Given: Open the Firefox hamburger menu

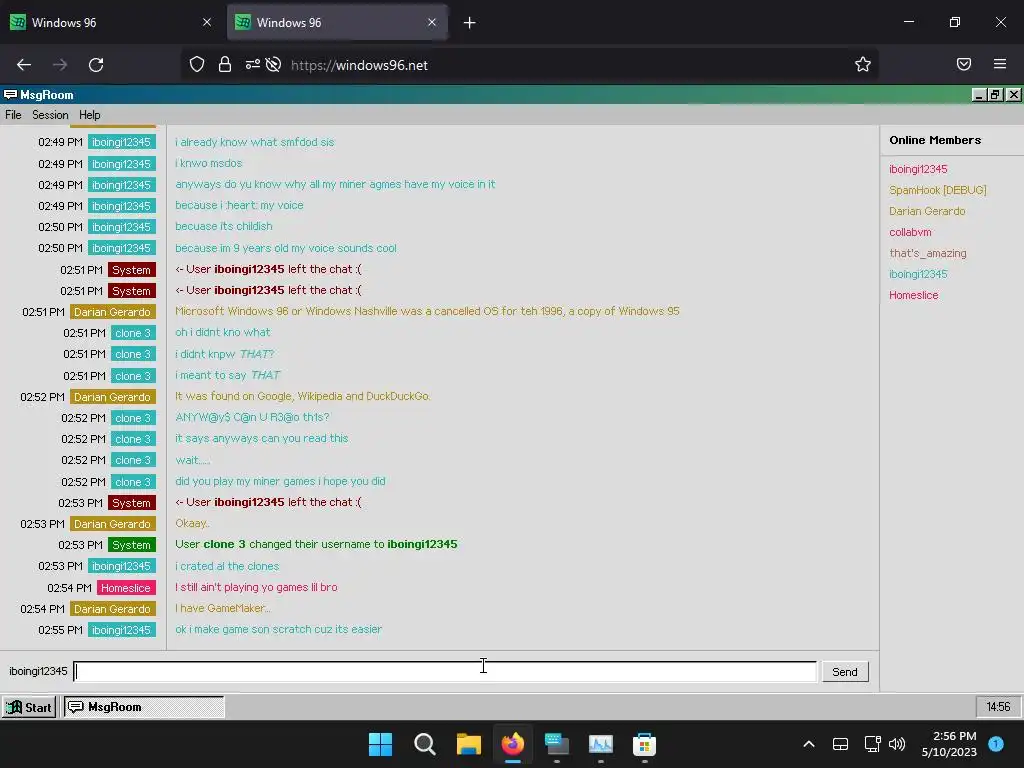Looking at the screenshot, I should tap(1000, 64).
